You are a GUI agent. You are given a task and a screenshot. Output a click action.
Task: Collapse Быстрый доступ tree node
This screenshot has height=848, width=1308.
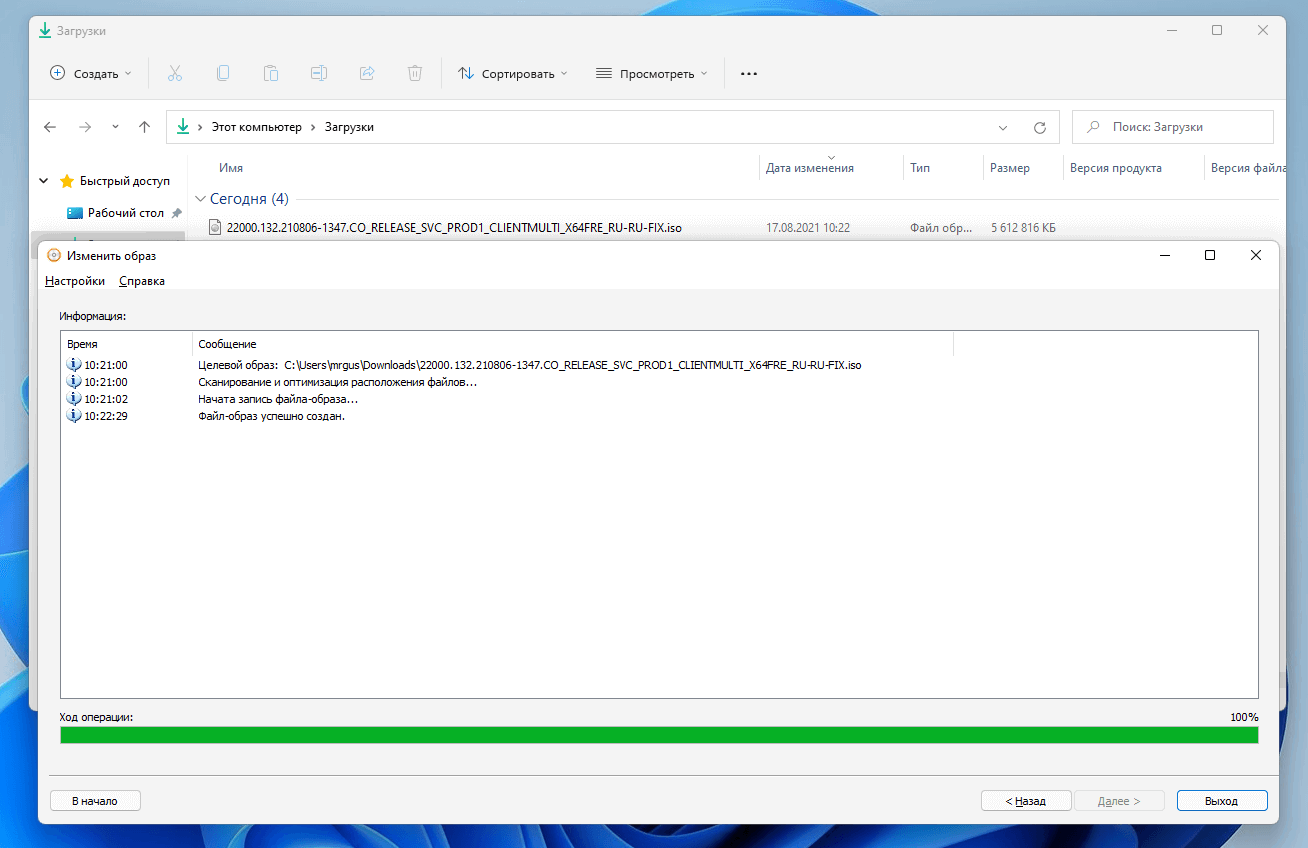[44, 181]
